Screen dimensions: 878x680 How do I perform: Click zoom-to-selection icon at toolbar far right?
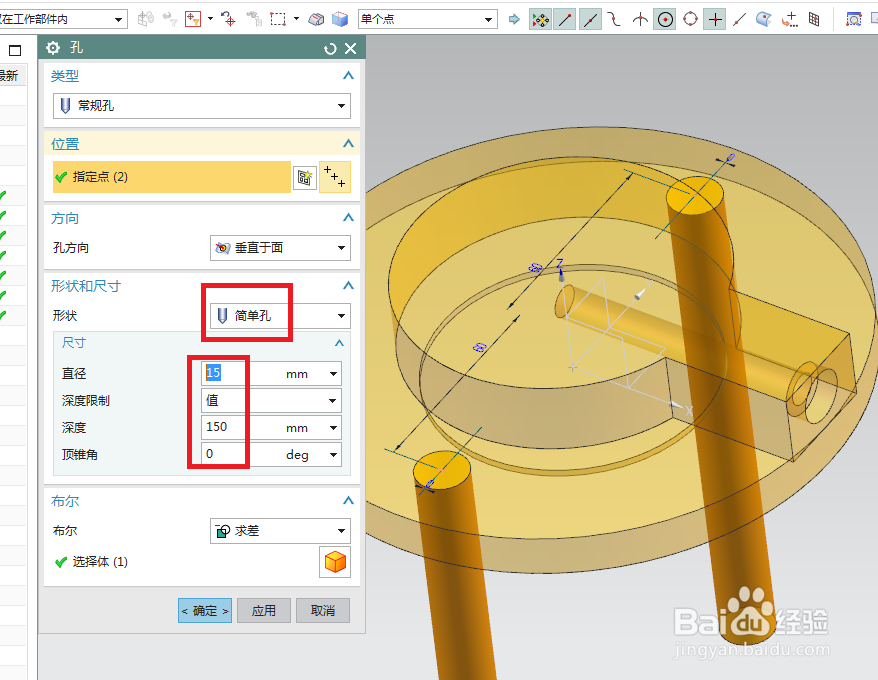853,20
